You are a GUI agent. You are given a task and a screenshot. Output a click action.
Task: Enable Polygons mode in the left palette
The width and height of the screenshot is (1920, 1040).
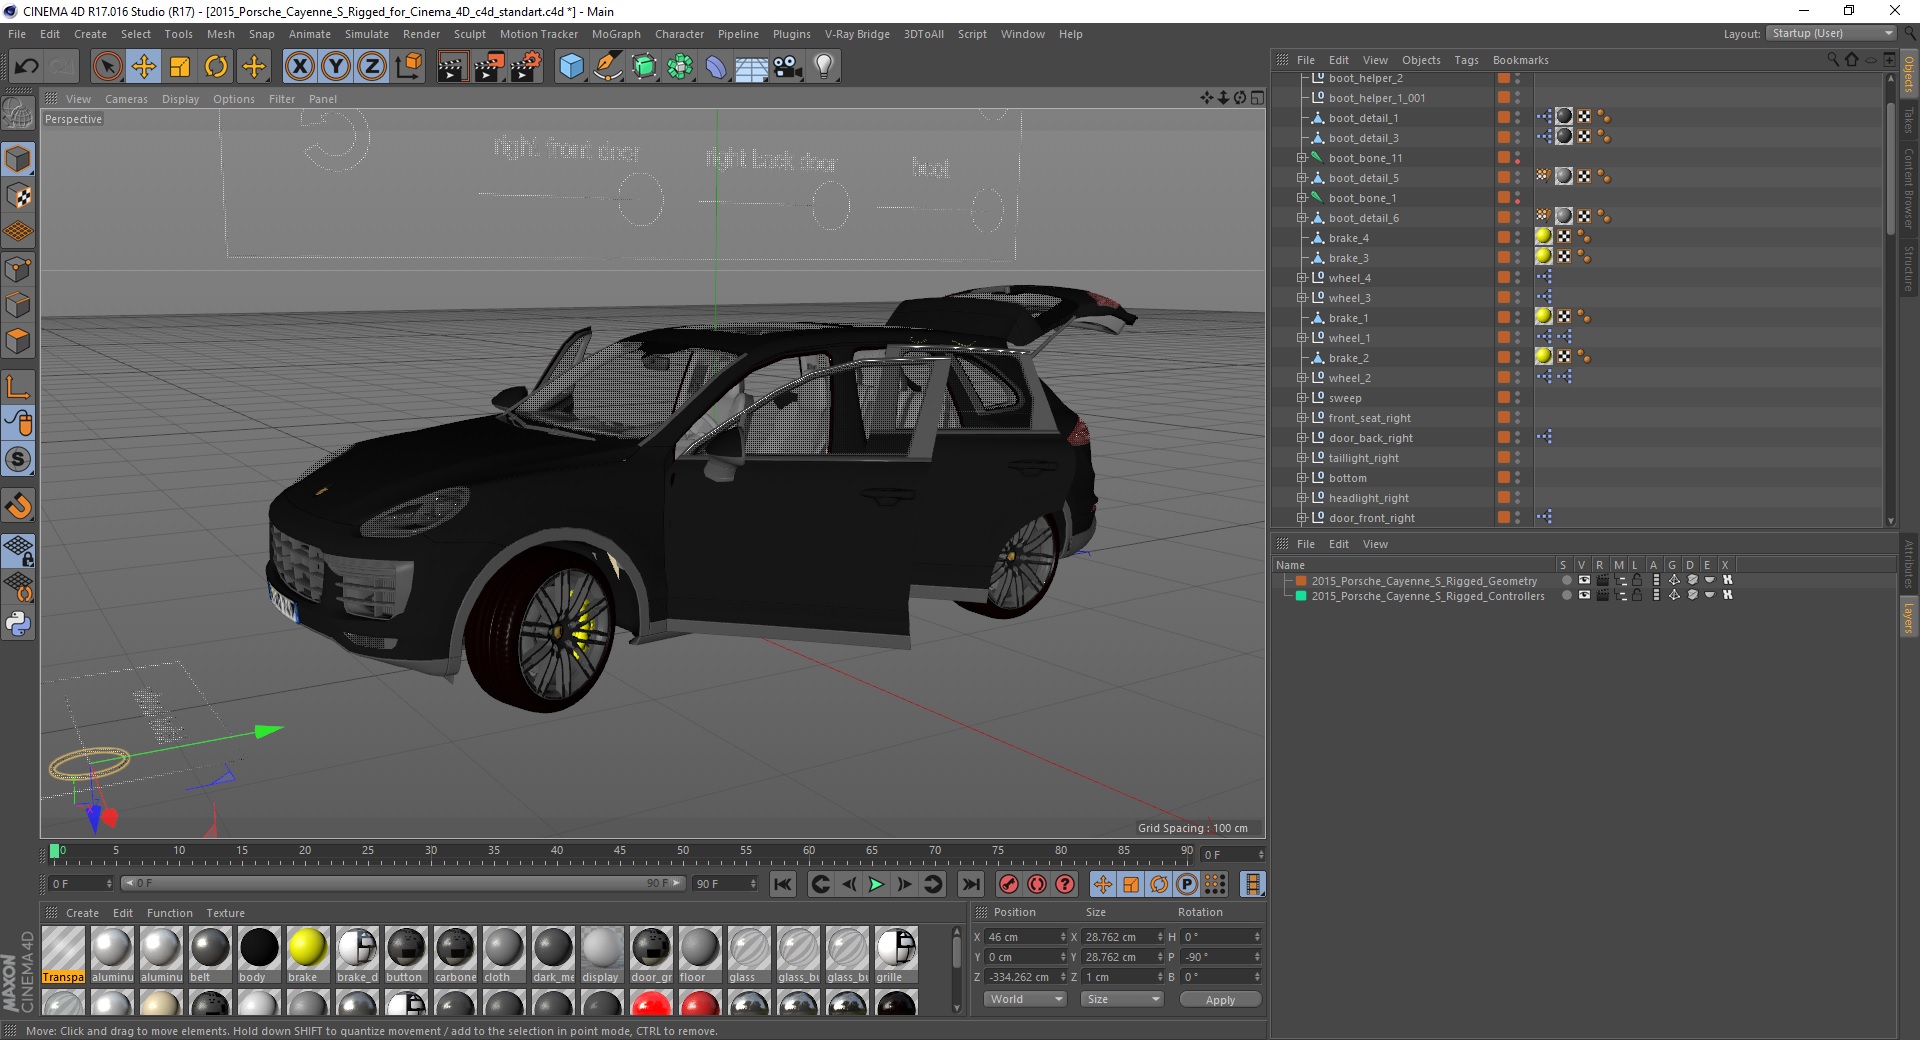point(18,342)
